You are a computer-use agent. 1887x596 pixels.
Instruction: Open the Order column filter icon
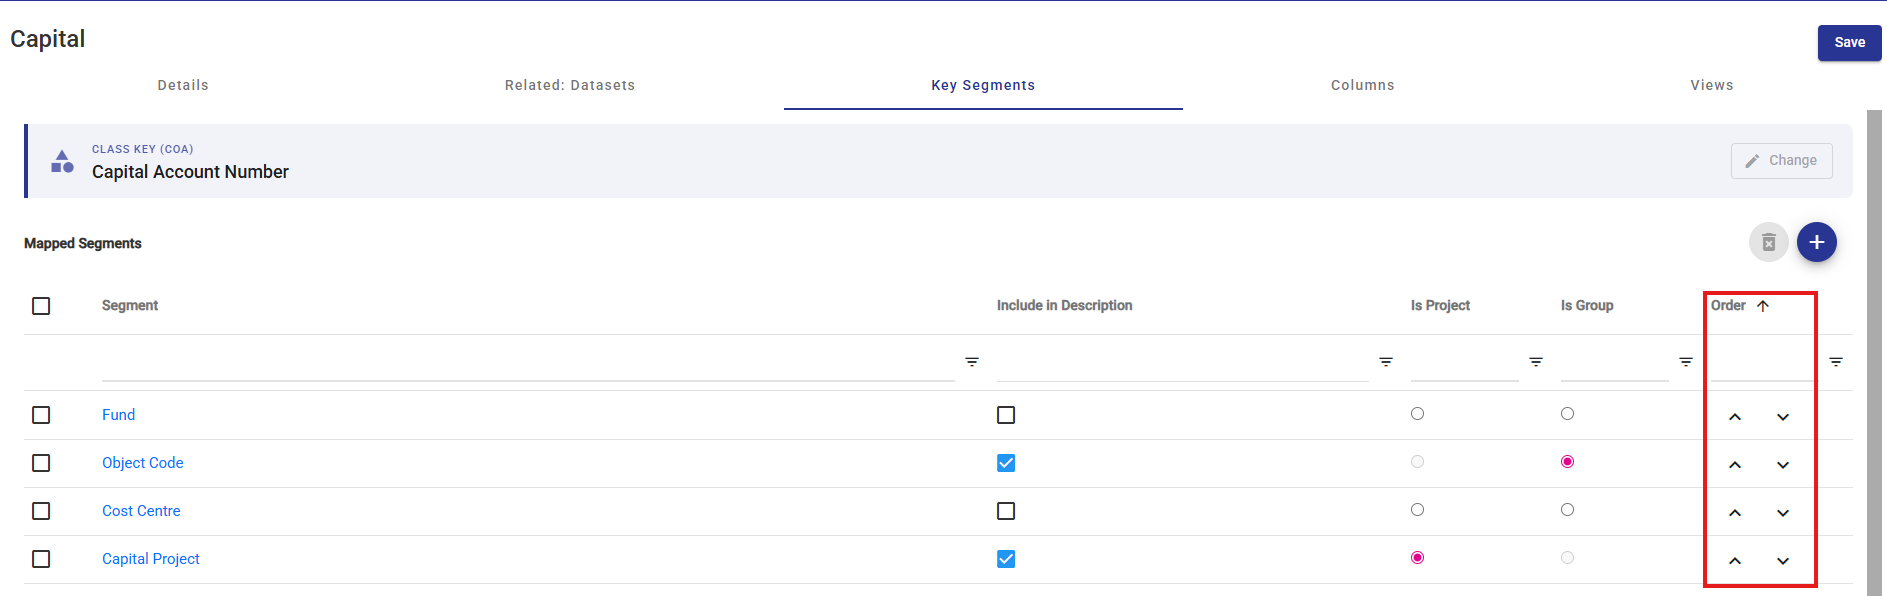click(1836, 362)
